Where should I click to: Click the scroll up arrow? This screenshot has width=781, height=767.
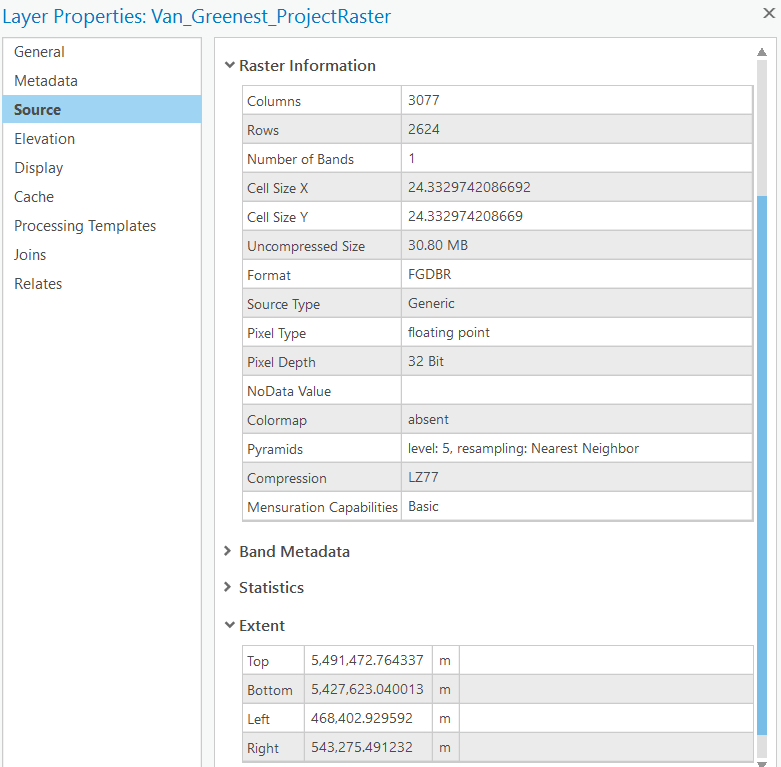tap(762, 53)
